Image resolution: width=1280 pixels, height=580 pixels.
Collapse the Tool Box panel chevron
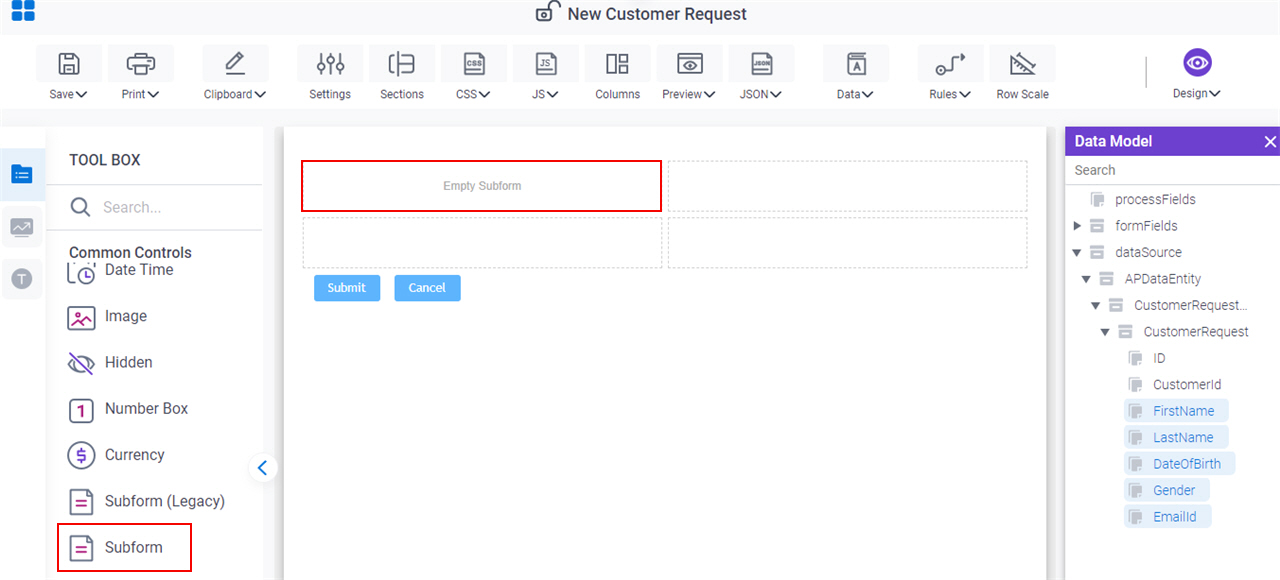(263, 467)
